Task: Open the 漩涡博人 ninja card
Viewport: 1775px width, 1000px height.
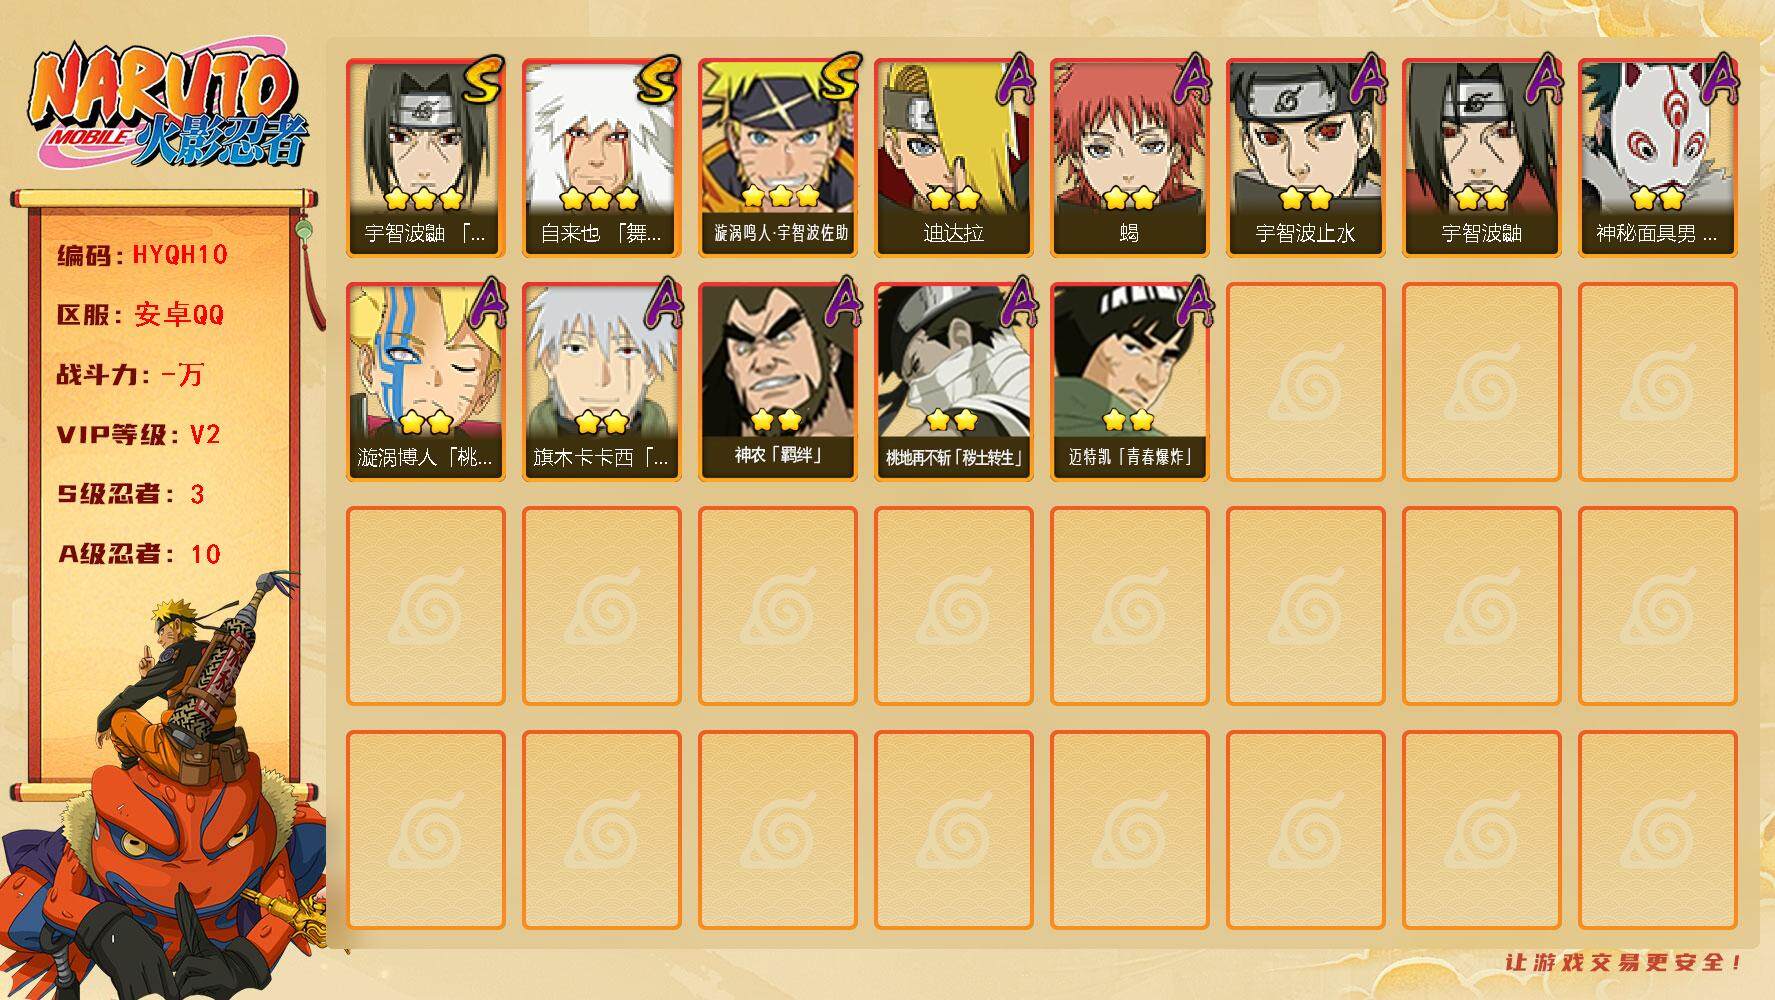Action: [x=425, y=382]
